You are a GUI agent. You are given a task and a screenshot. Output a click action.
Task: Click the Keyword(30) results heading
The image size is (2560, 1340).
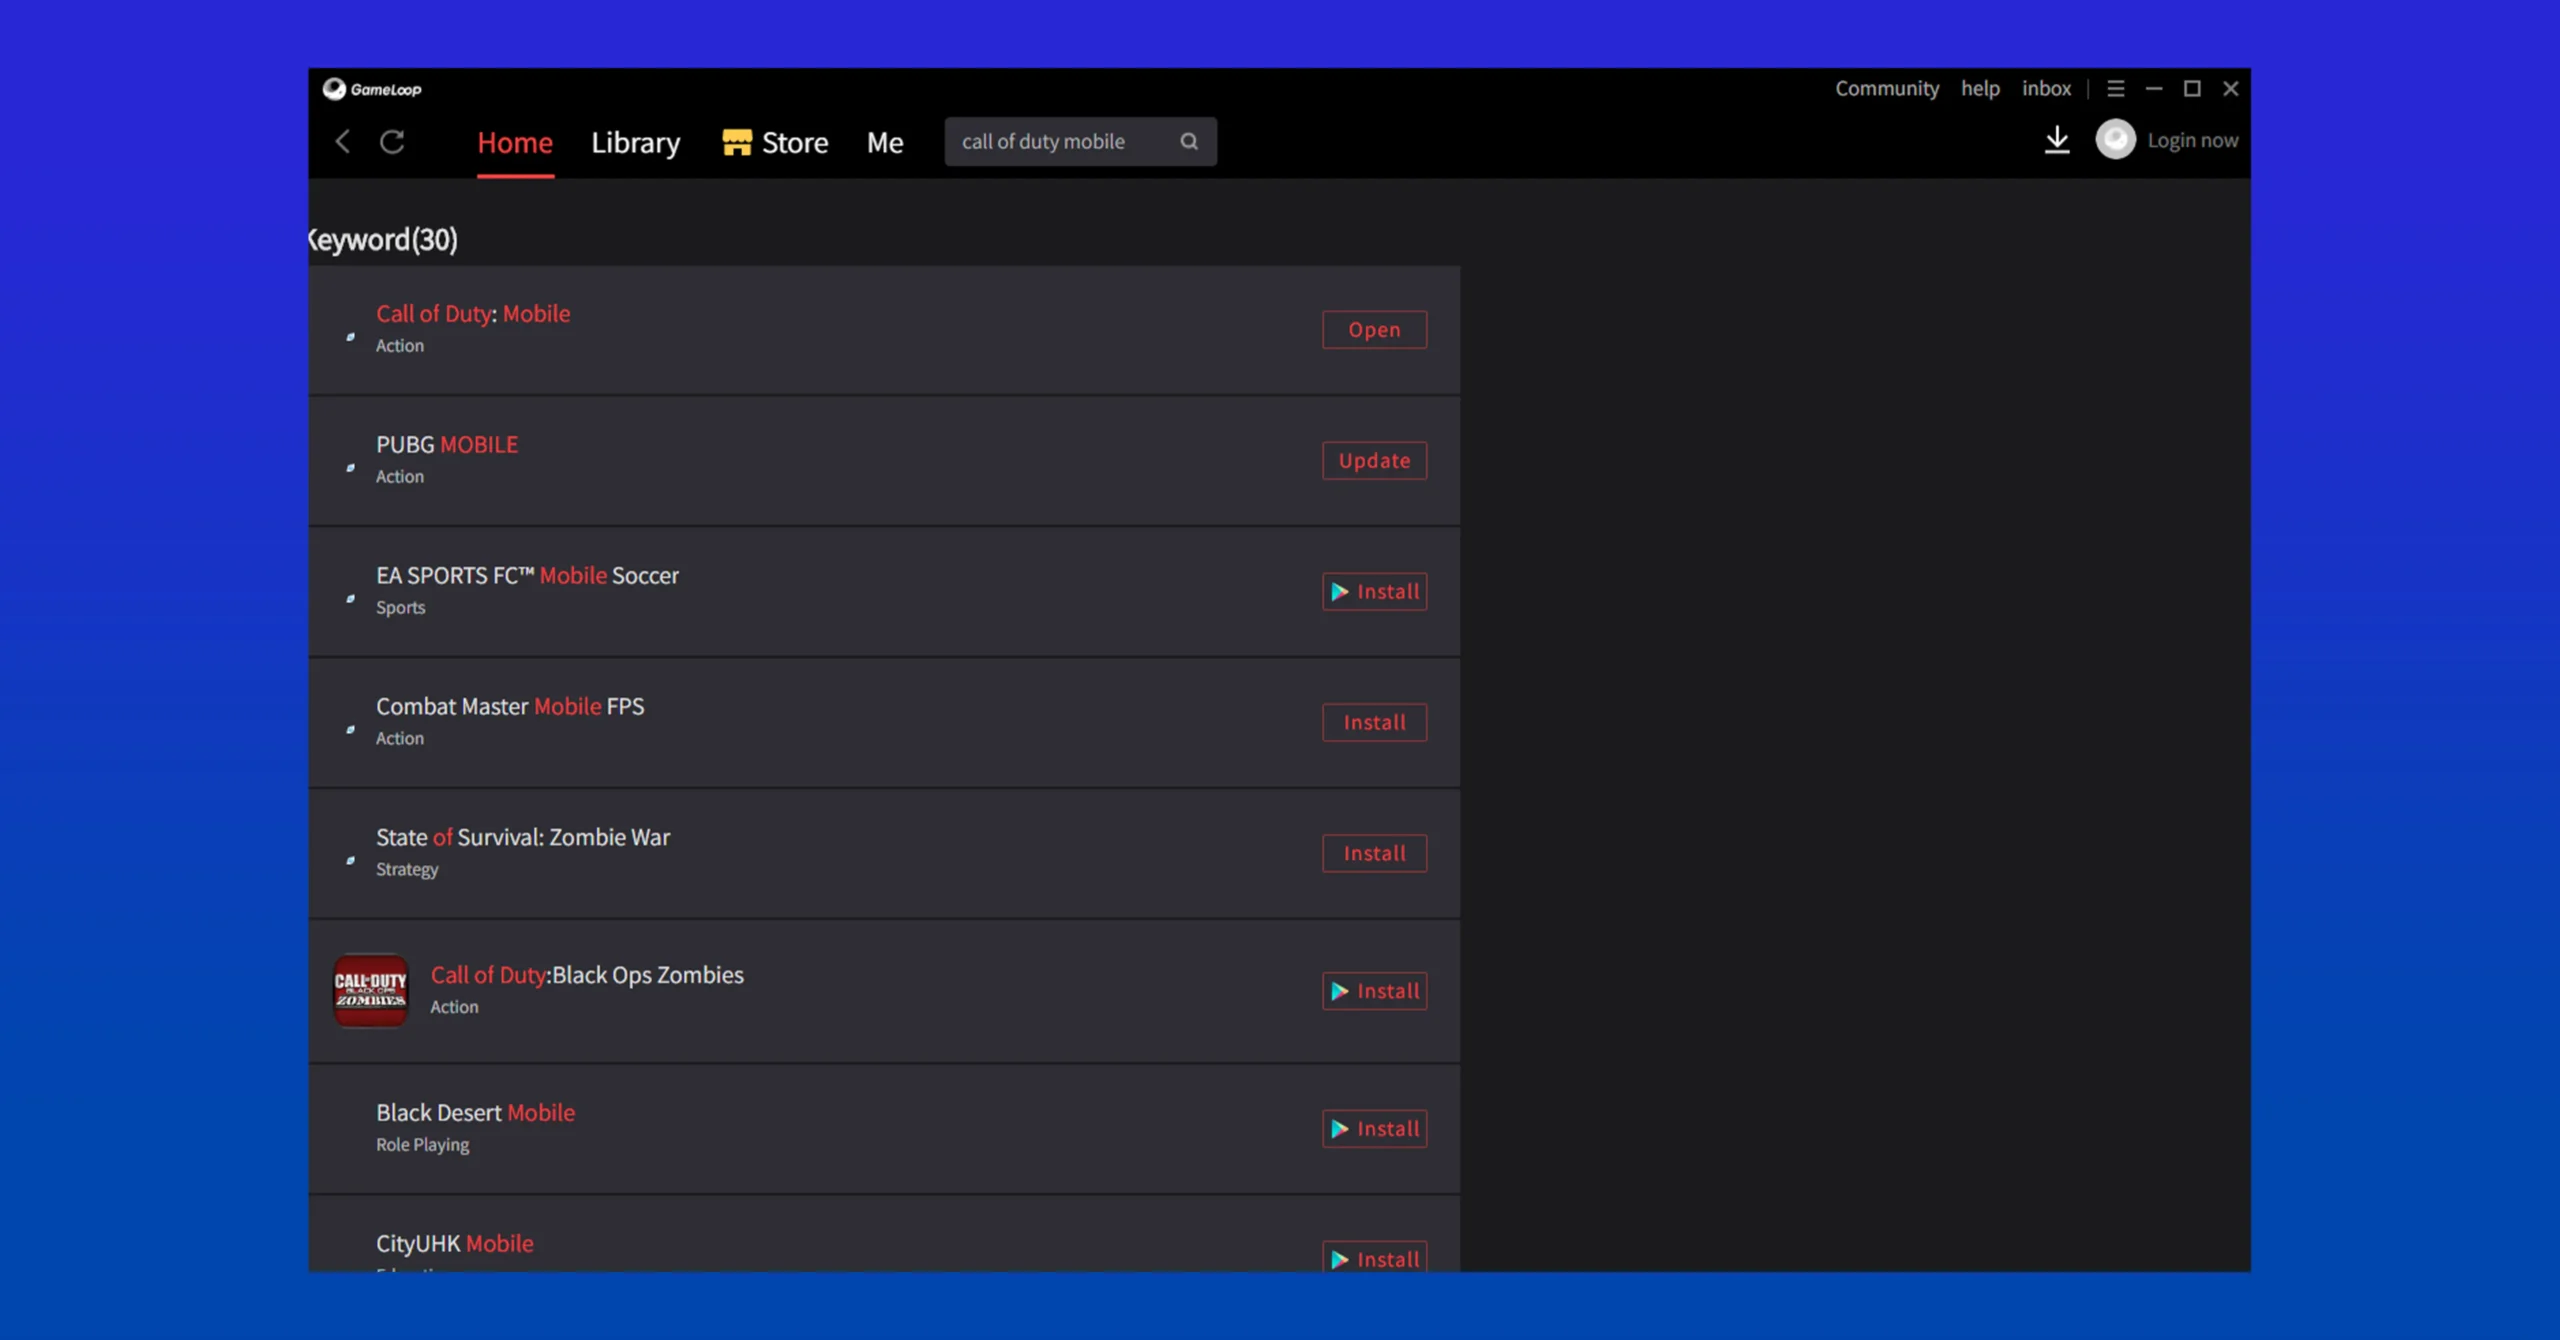[x=382, y=240]
